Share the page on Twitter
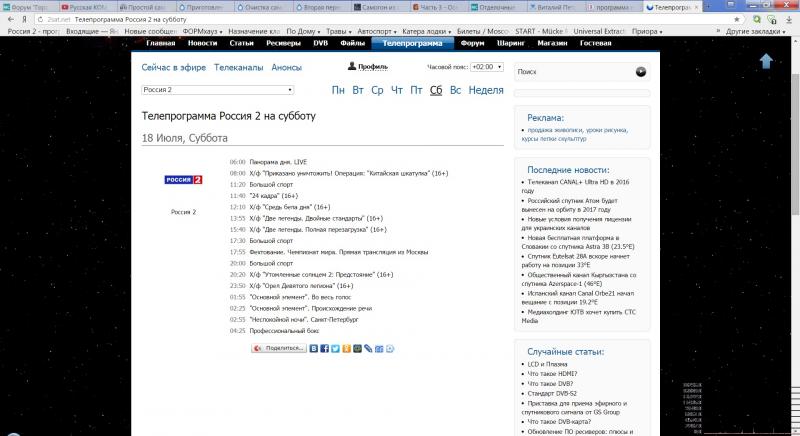The height and width of the screenshot is (436, 800). [335, 349]
